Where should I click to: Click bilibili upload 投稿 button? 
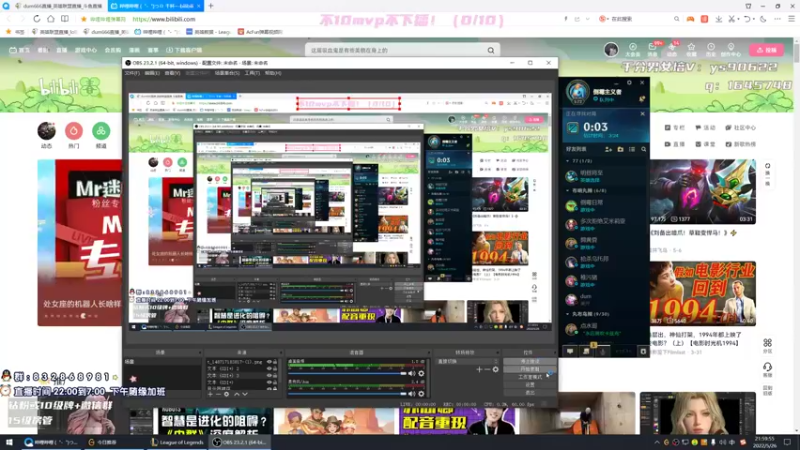pos(766,50)
